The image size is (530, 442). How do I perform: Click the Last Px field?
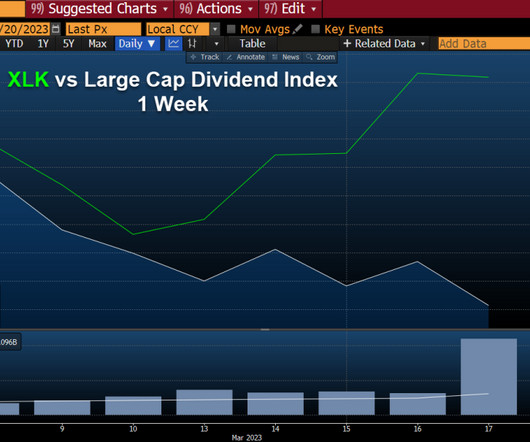coord(103,29)
